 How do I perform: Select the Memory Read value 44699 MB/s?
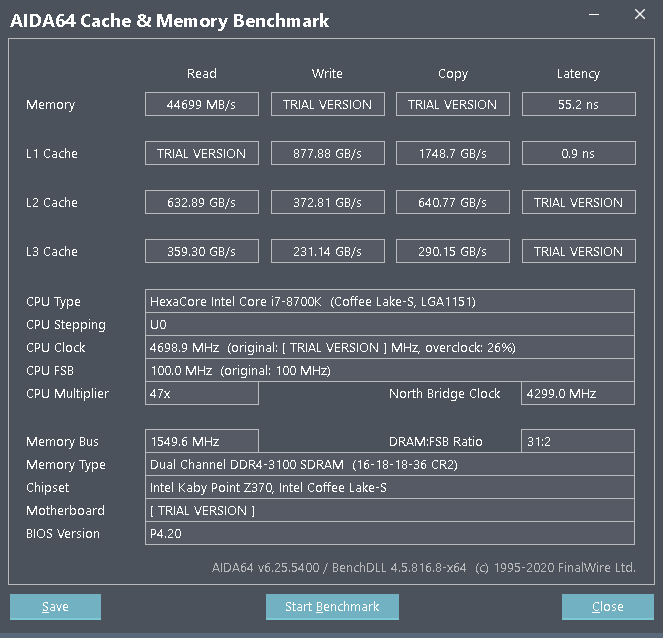[202, 104]
